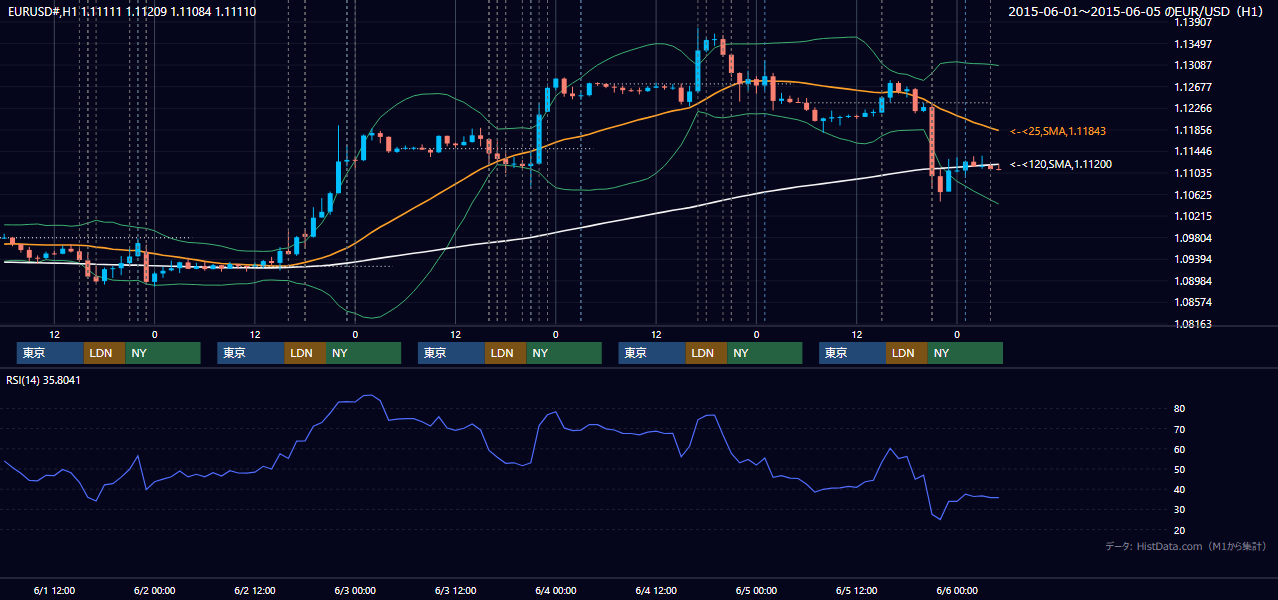Click RSI scale value 70
Screen dimensions: 1278x600
(x=1179, y=429)
